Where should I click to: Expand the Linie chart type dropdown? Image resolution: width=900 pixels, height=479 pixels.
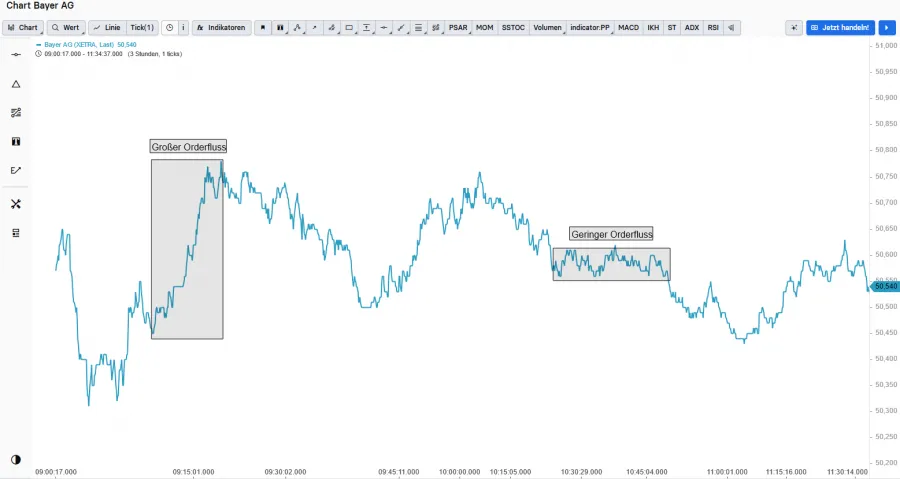click(x=106, y=28)
